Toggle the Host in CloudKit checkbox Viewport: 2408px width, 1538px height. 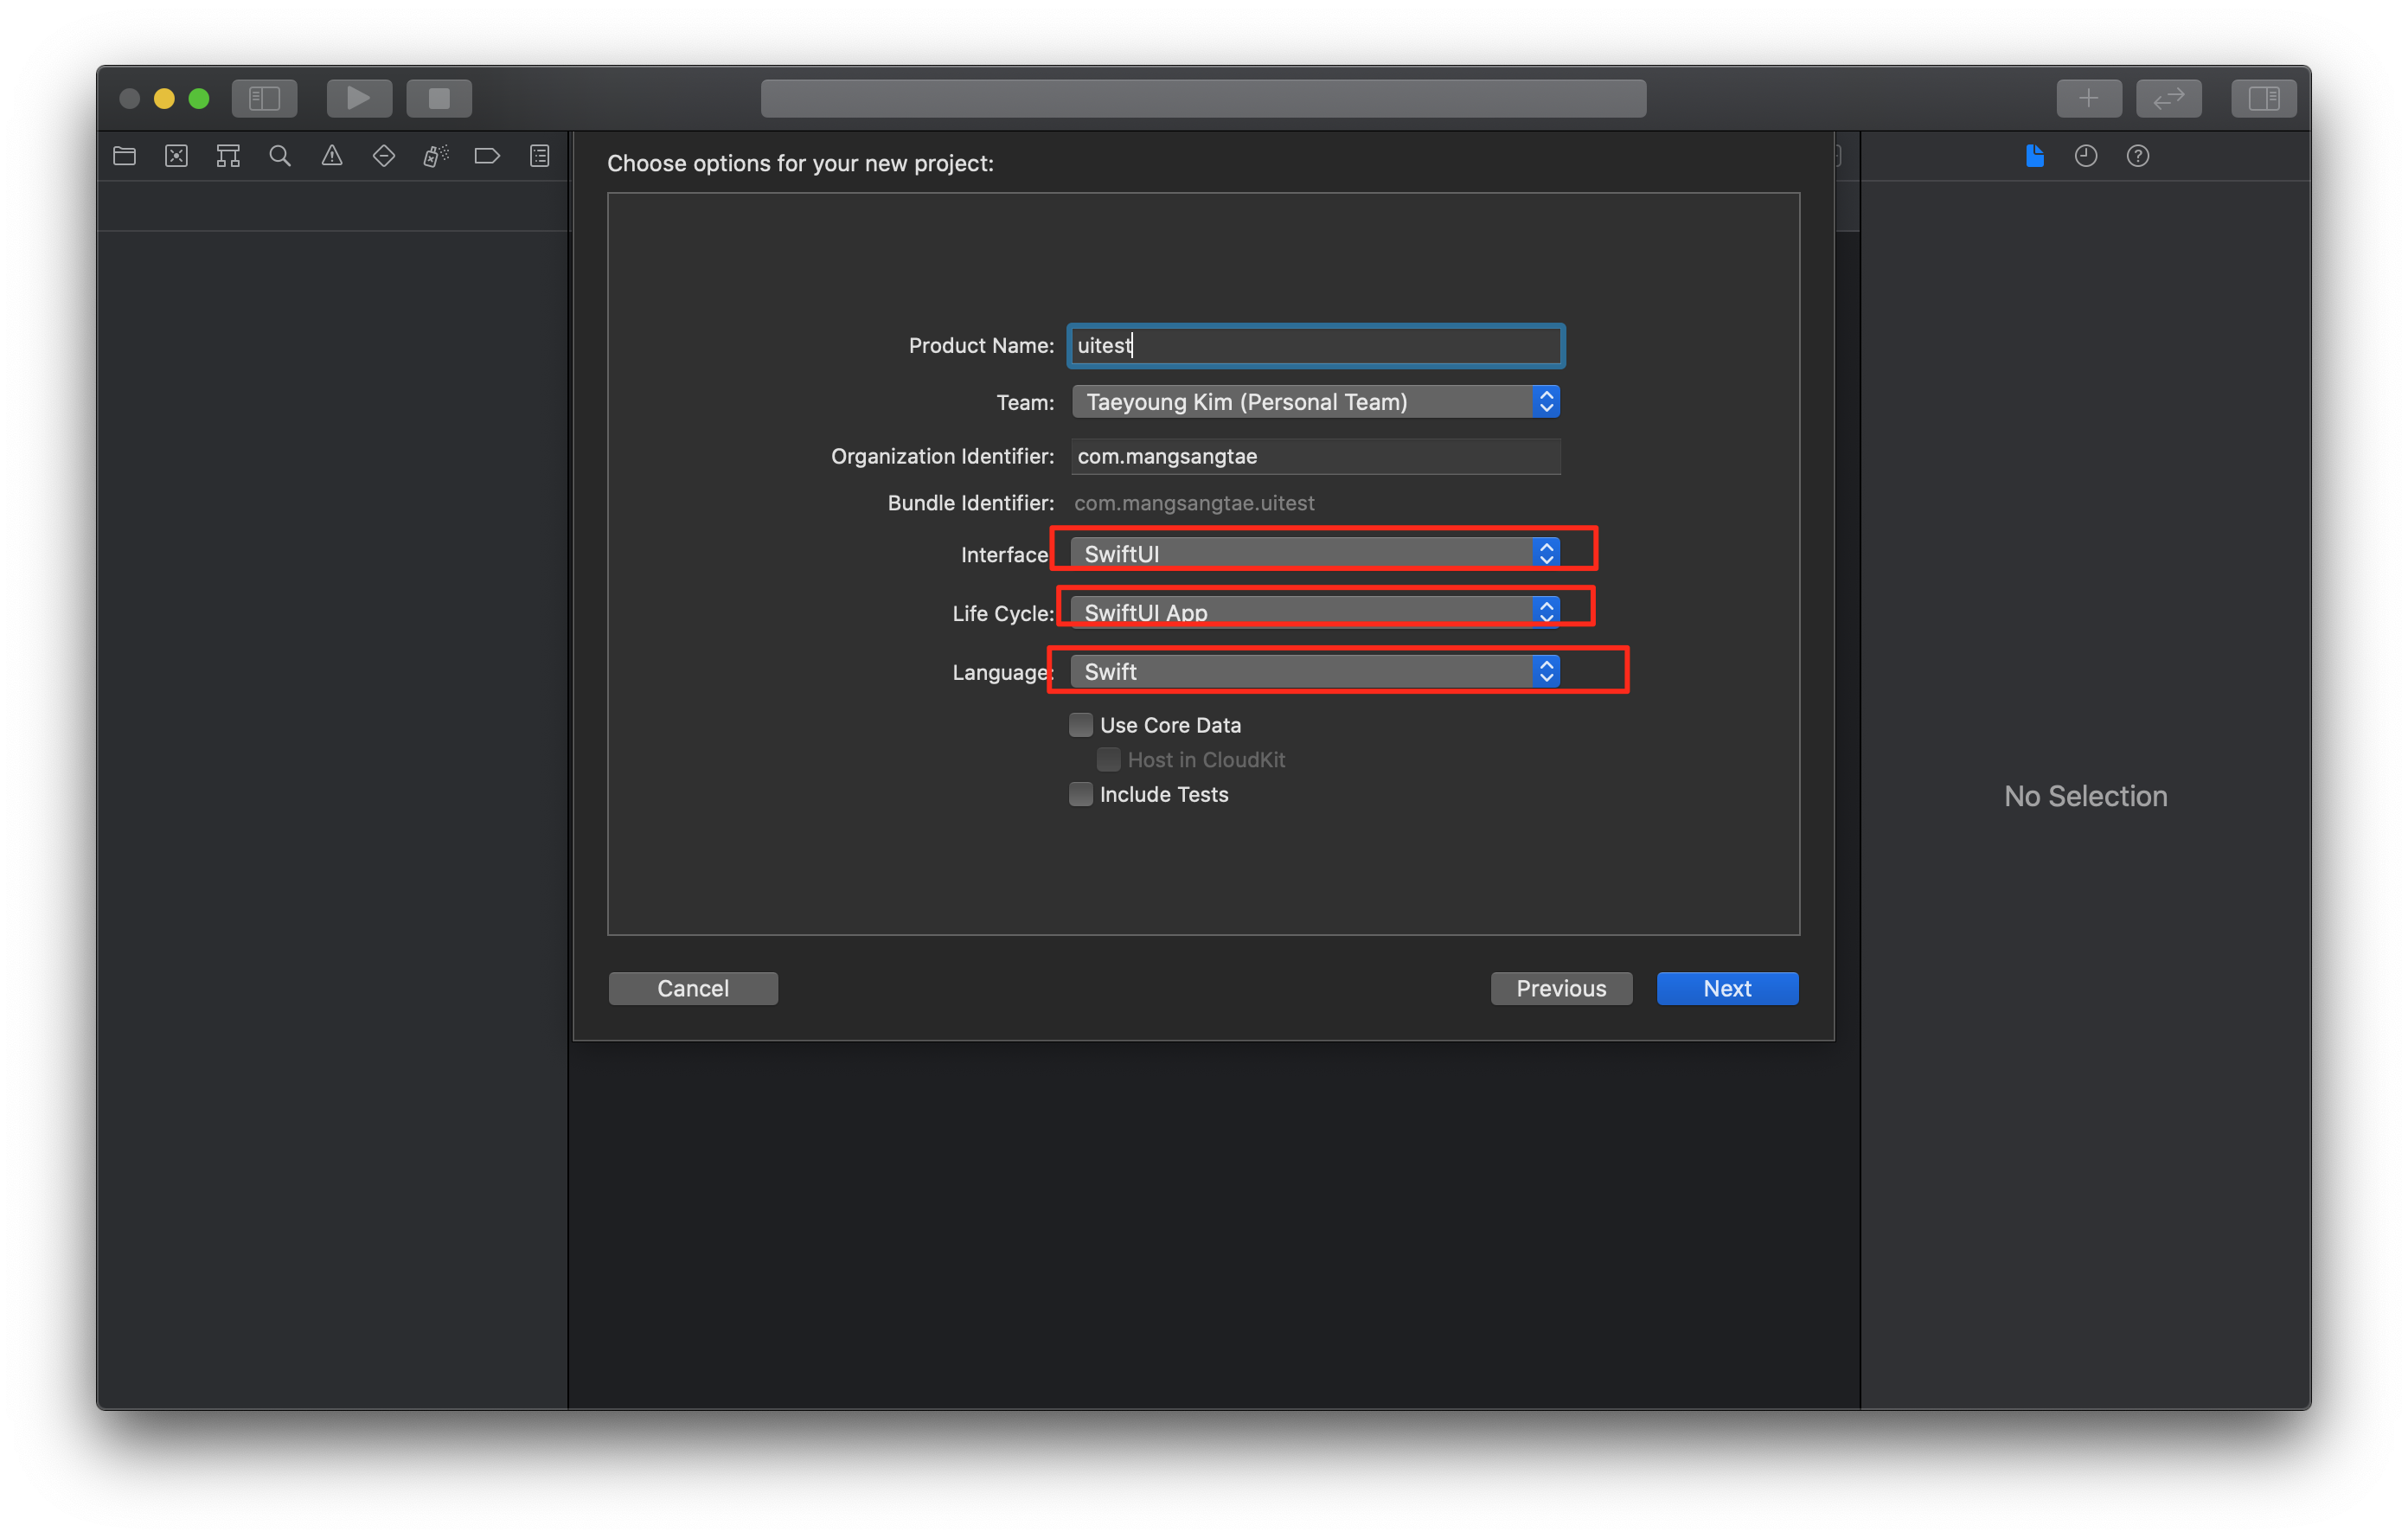(x=1108, y=760)
